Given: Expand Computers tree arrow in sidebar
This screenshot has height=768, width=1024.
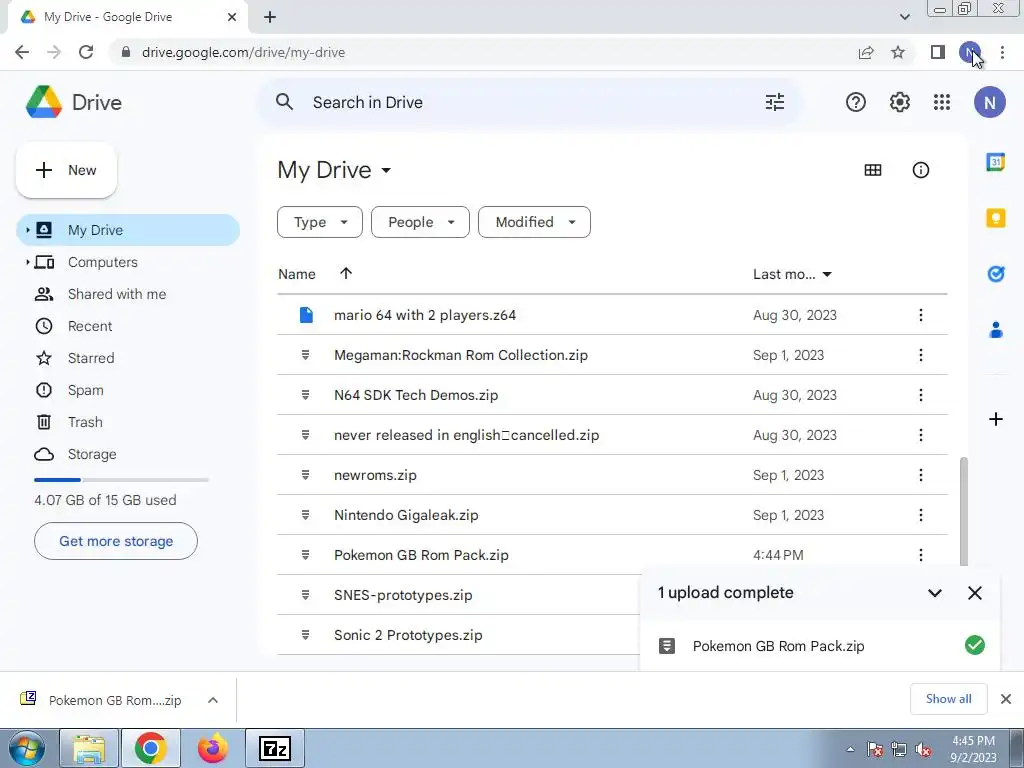Looking at the screenshot, I should tap(27, 262).
